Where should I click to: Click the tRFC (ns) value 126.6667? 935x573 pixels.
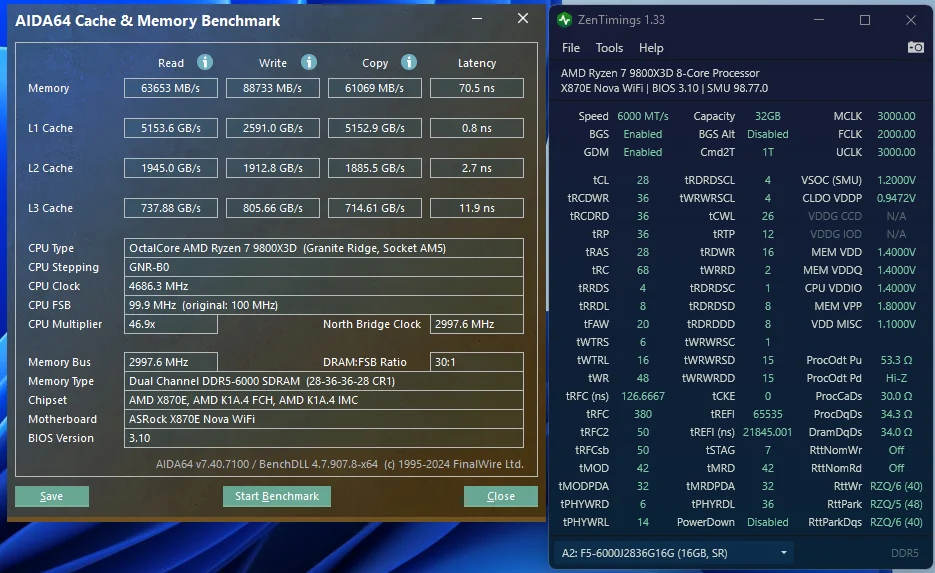642,396
